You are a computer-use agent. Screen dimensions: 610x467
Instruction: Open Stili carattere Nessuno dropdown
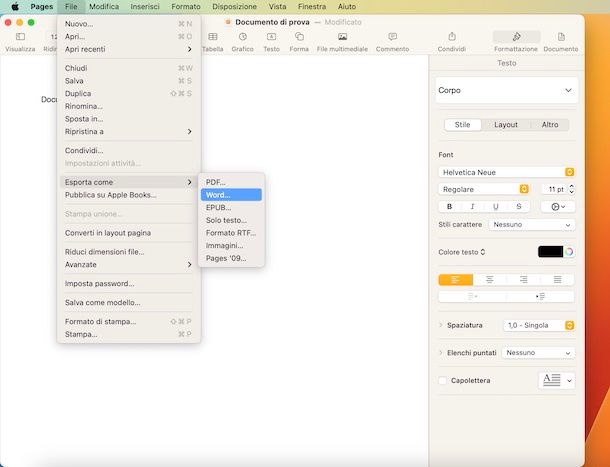pos(532,225)
